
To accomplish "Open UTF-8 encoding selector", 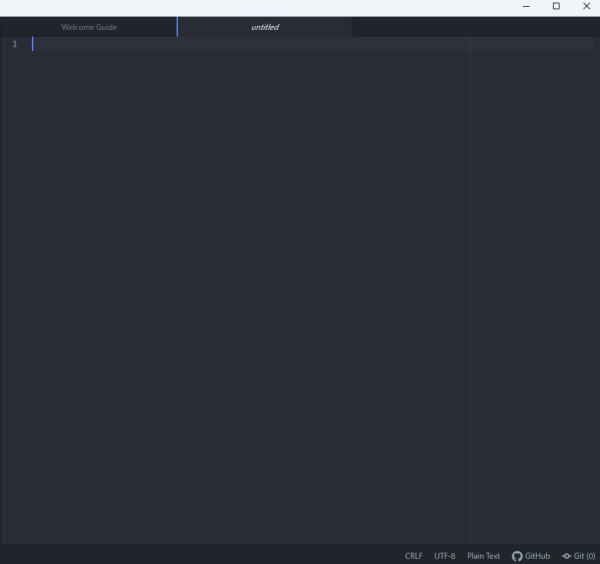I will (x=445, y=556).
